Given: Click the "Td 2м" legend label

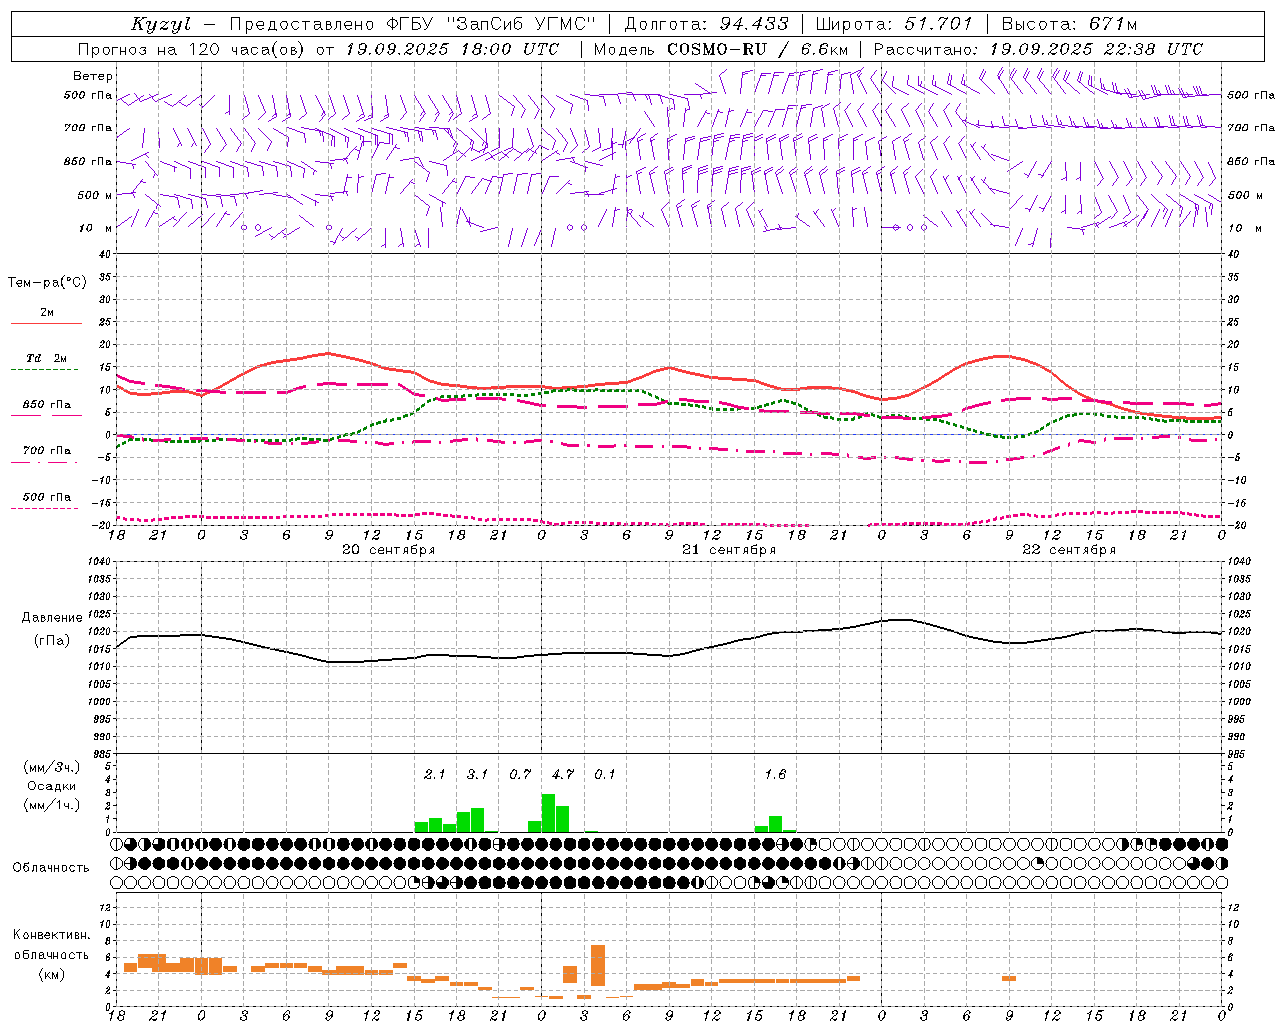Looking at the screenshot, I should (47, 358).
